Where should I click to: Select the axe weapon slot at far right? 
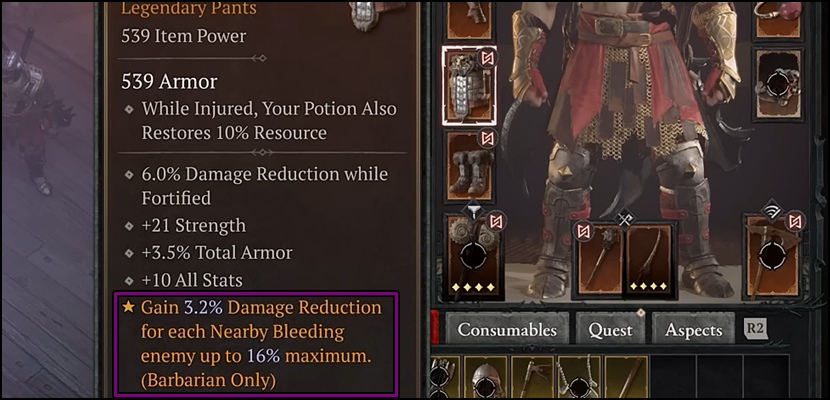pyautogui.click(x=773, y=256)
